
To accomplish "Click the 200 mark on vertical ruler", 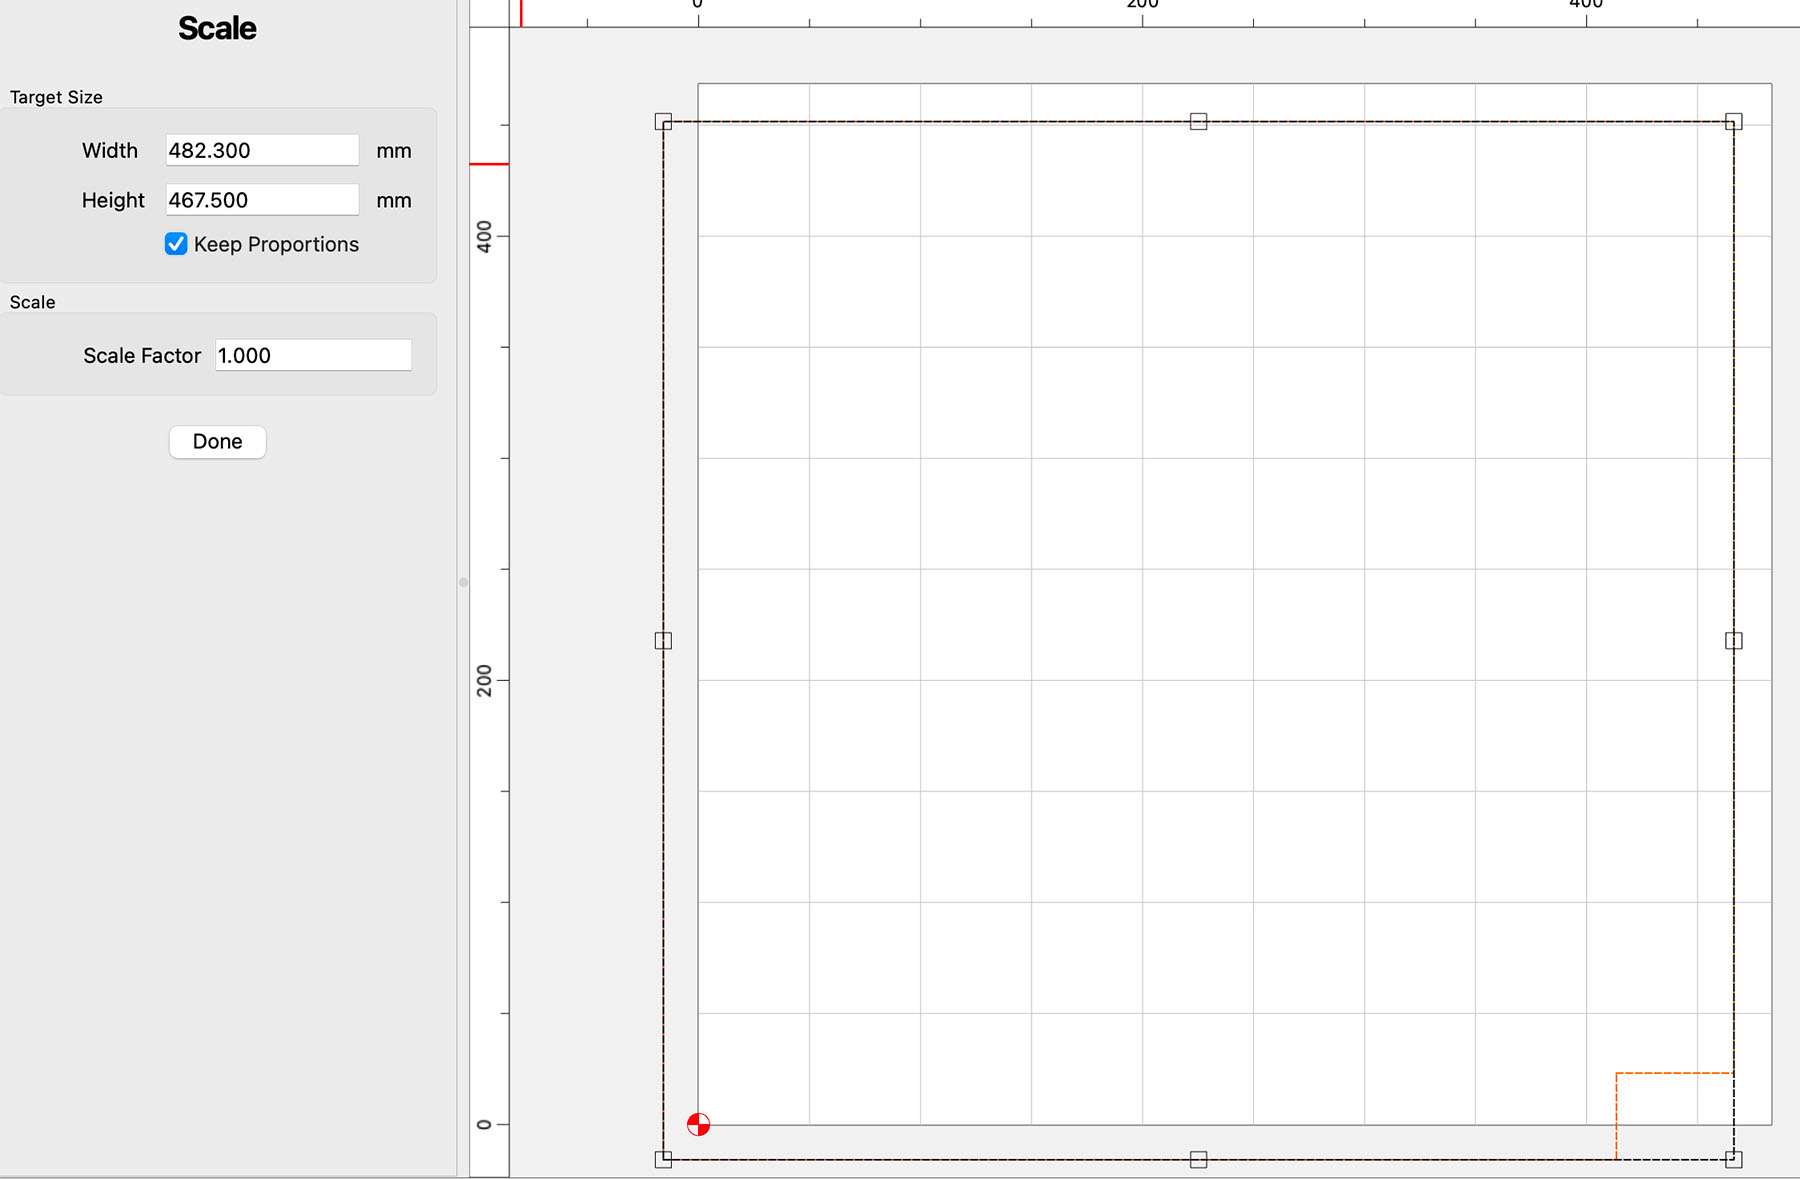I will tap(485, 680).
